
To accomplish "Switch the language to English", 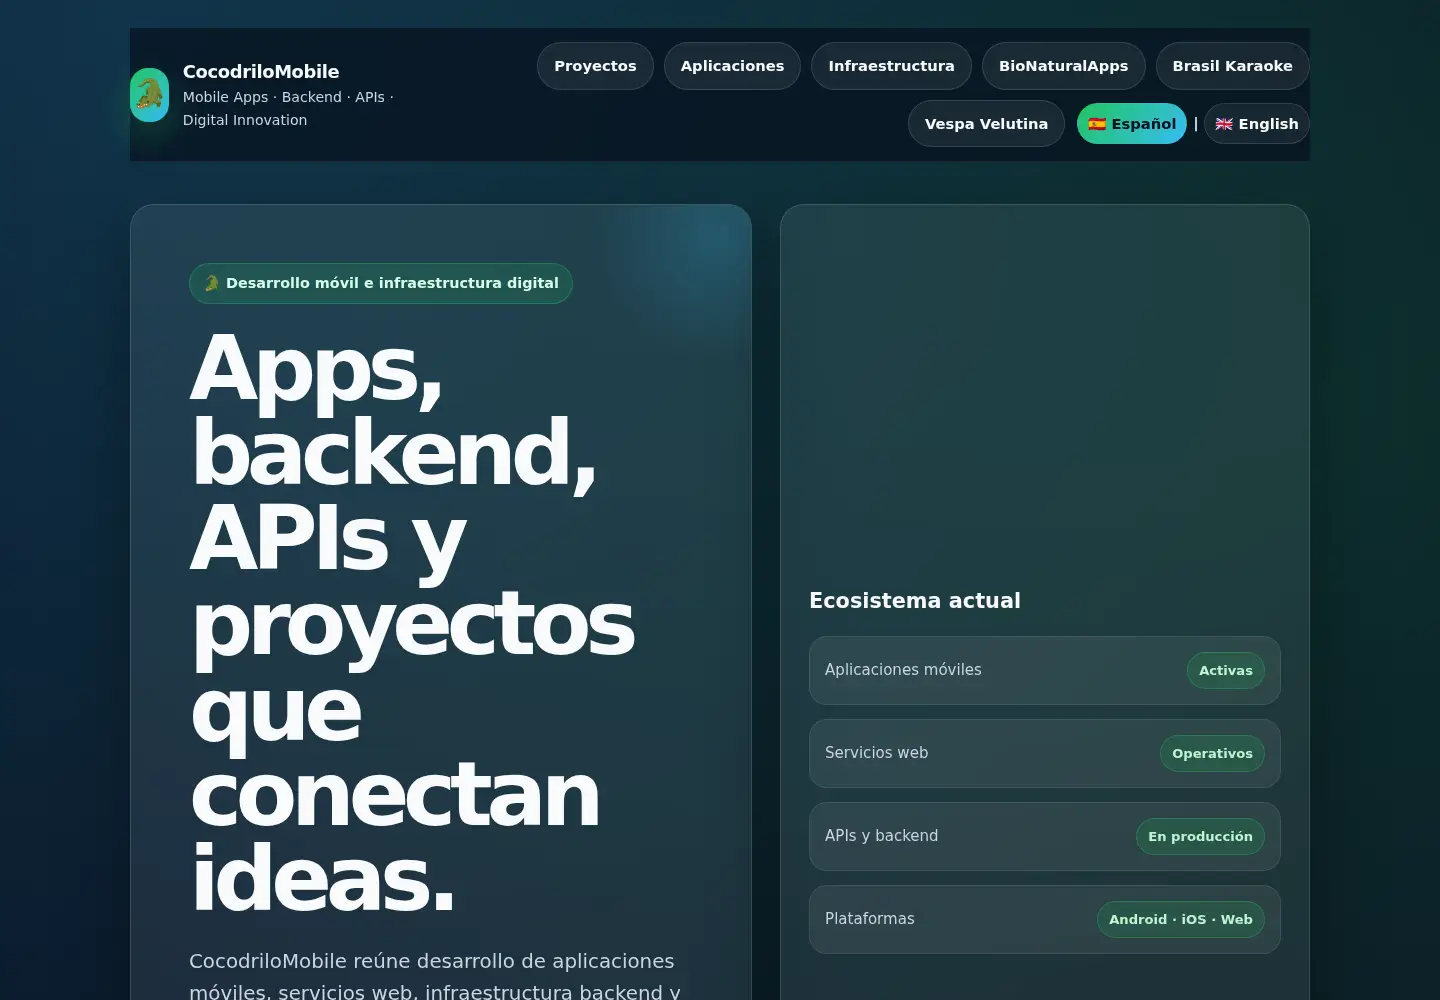I will coord(1257,124).
